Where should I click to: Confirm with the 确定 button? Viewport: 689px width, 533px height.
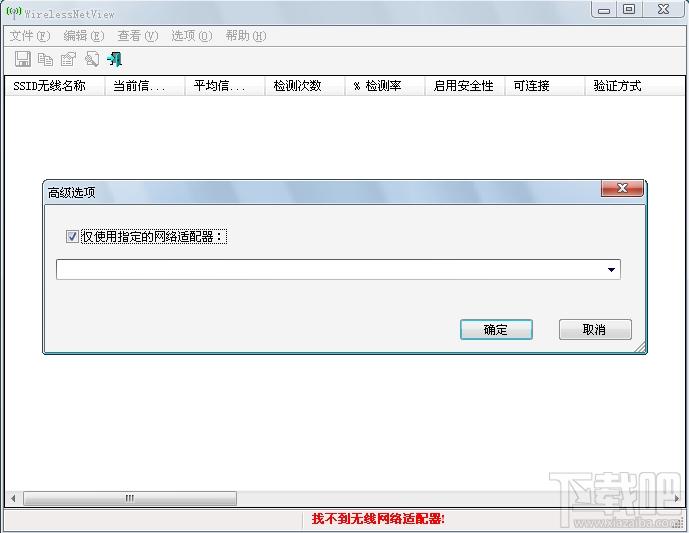pos(496,330)
